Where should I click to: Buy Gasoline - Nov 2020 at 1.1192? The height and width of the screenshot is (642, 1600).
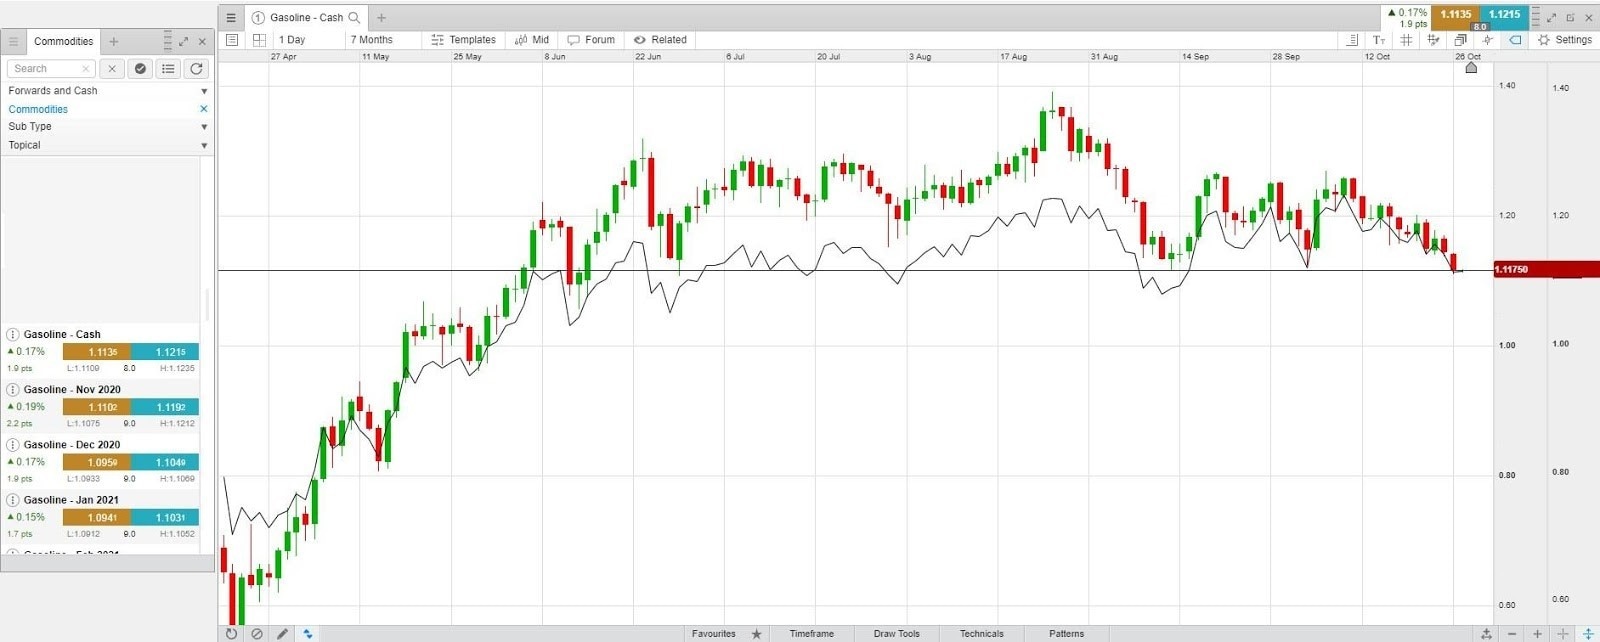[165, 407]
